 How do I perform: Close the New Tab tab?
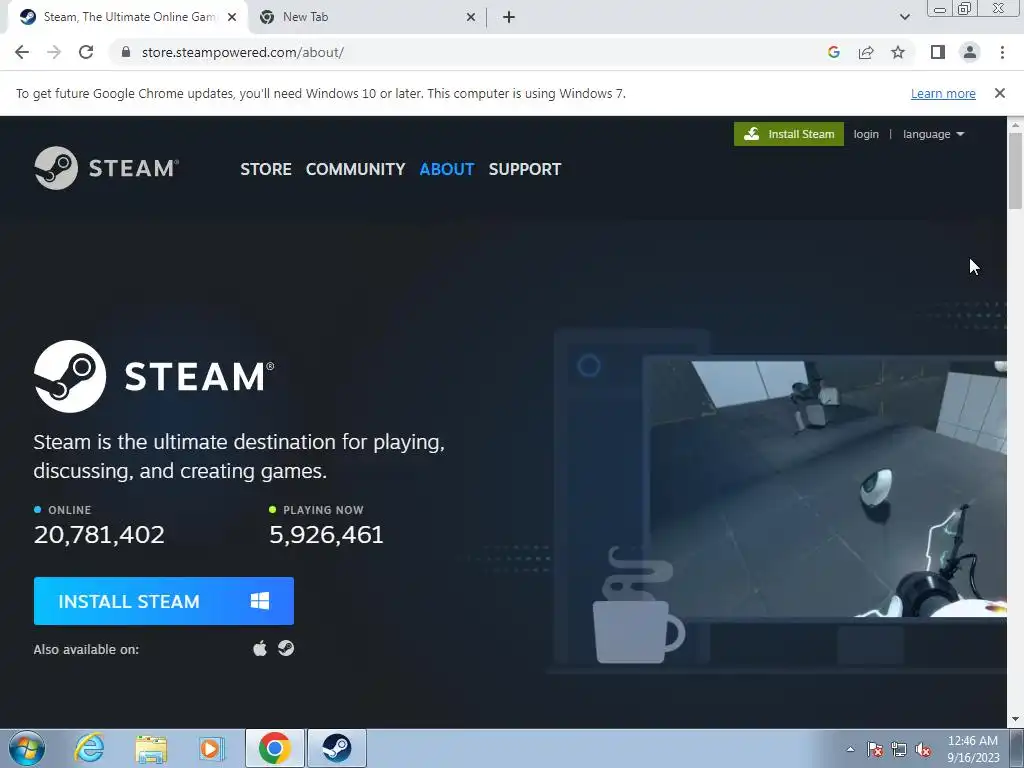coord(471,17)
